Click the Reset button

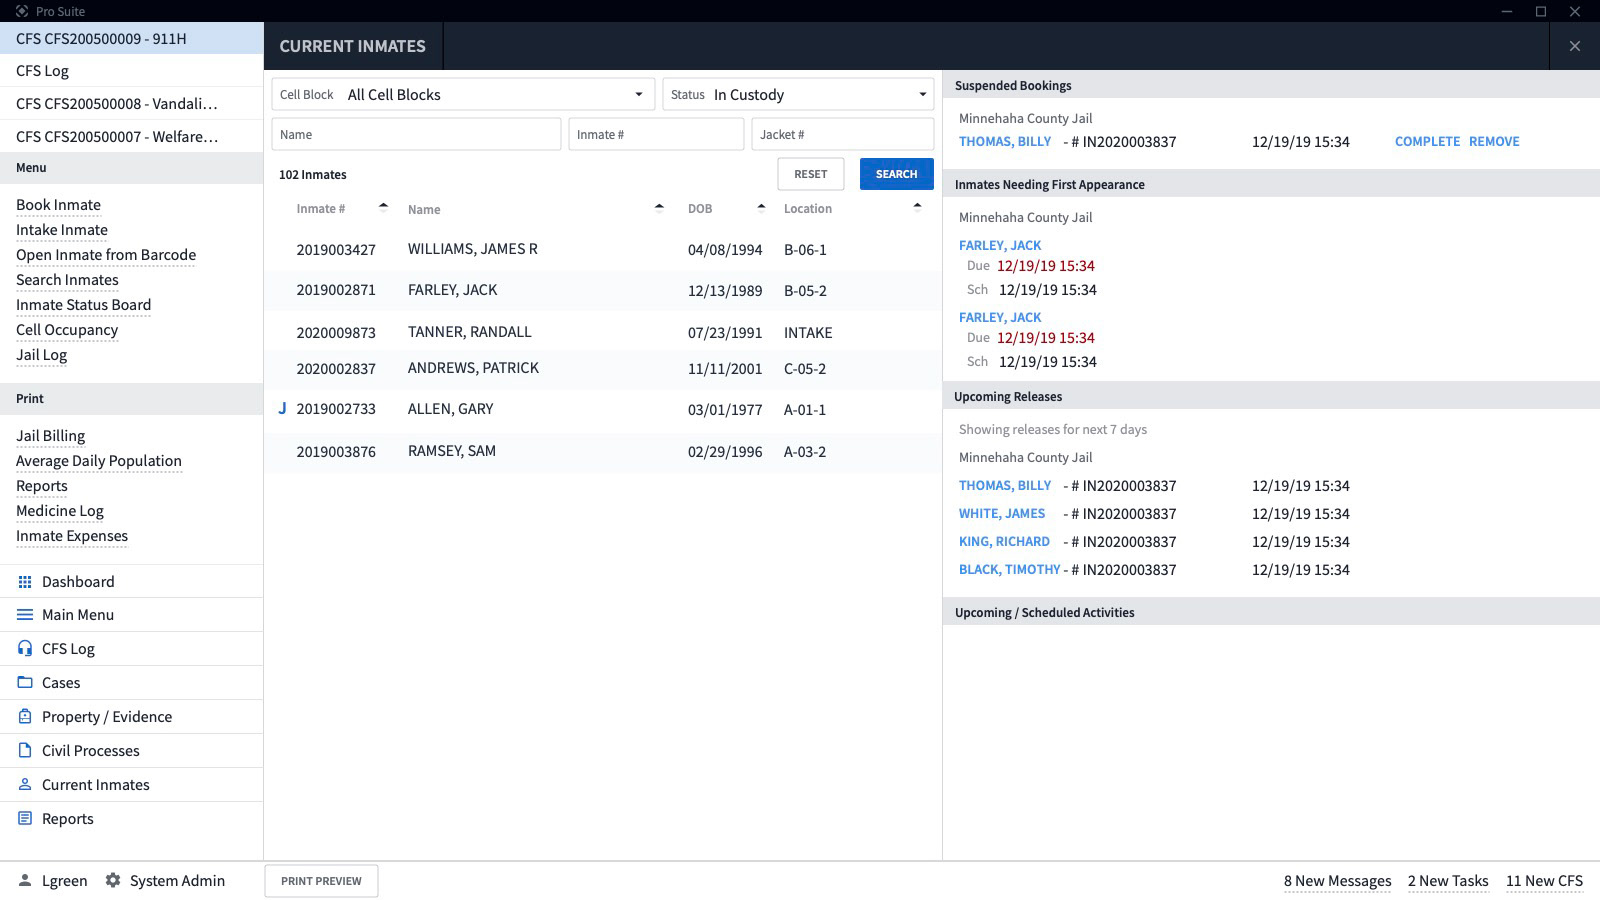[811, 174]
